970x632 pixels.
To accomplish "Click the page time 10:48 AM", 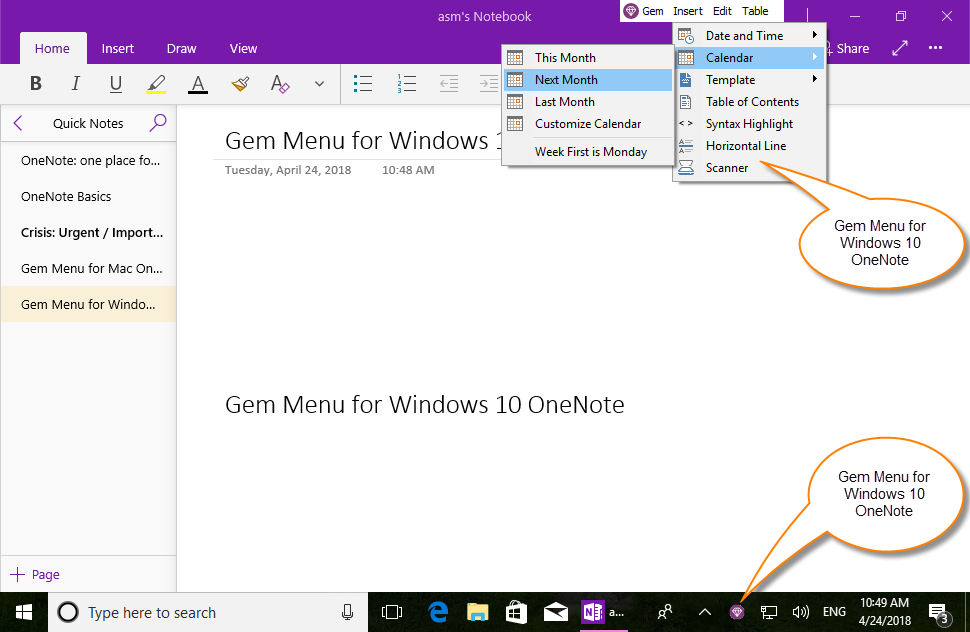I will pos(408,170).
